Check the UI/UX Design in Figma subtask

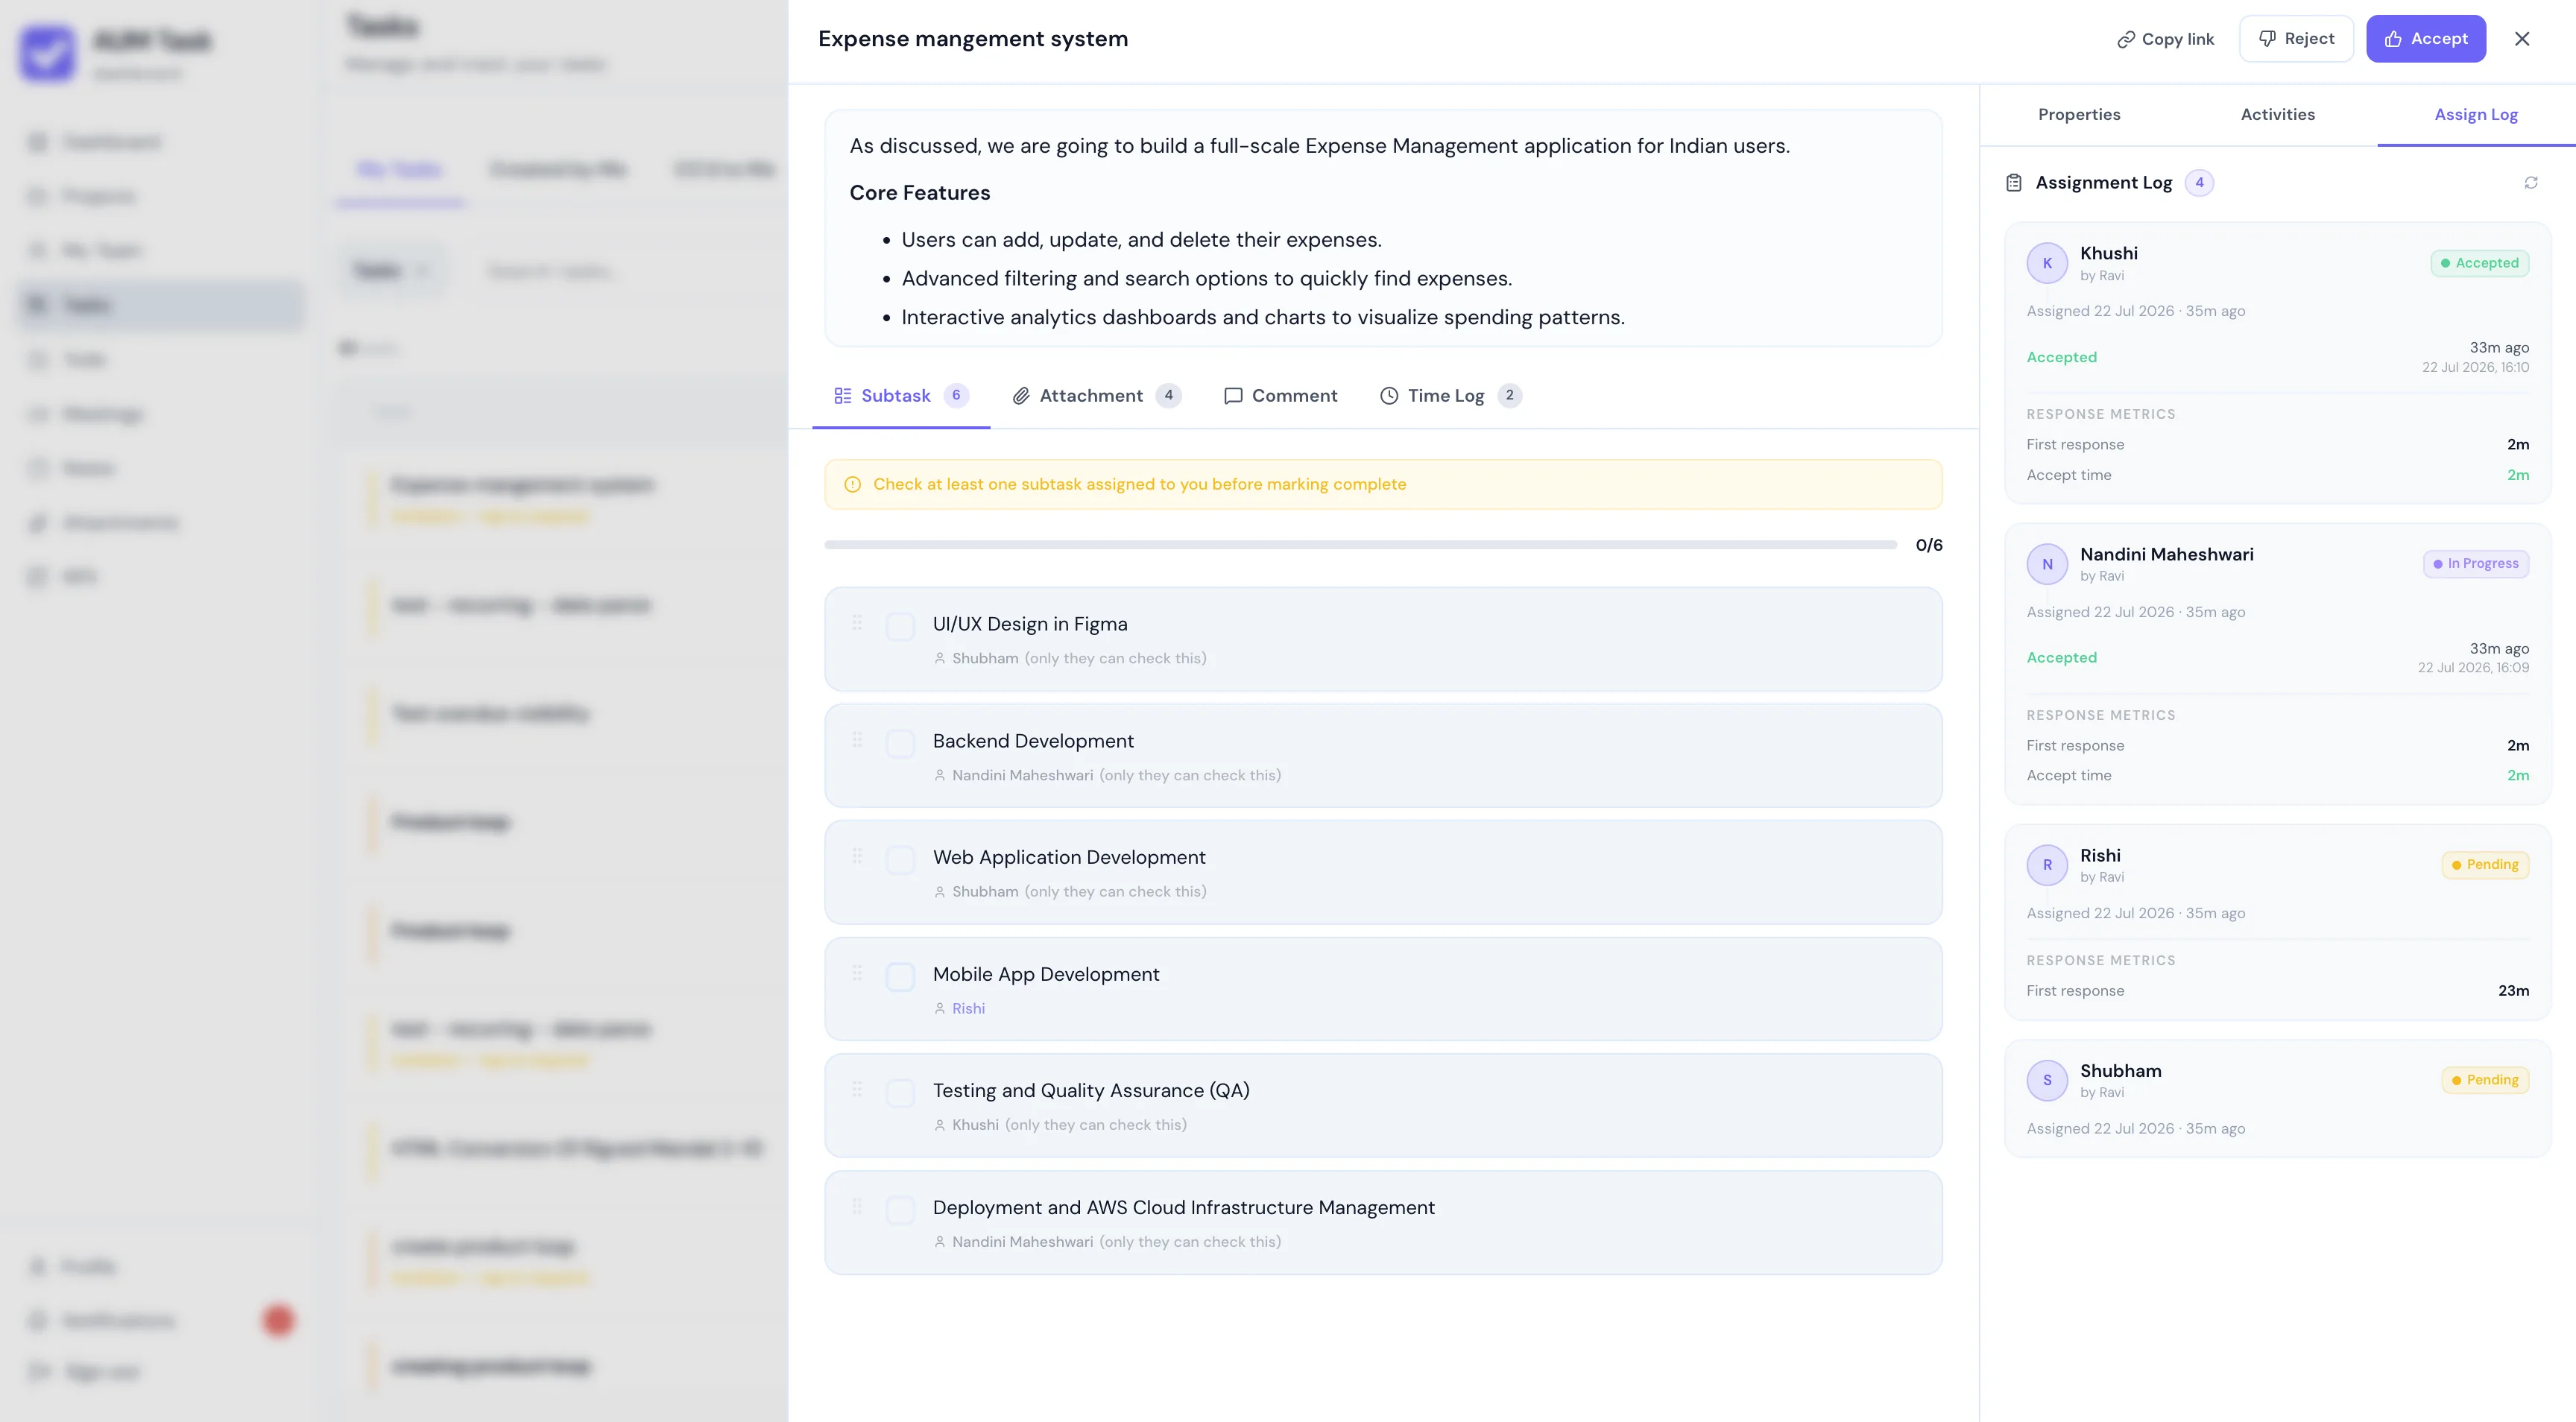click(900, 627)
